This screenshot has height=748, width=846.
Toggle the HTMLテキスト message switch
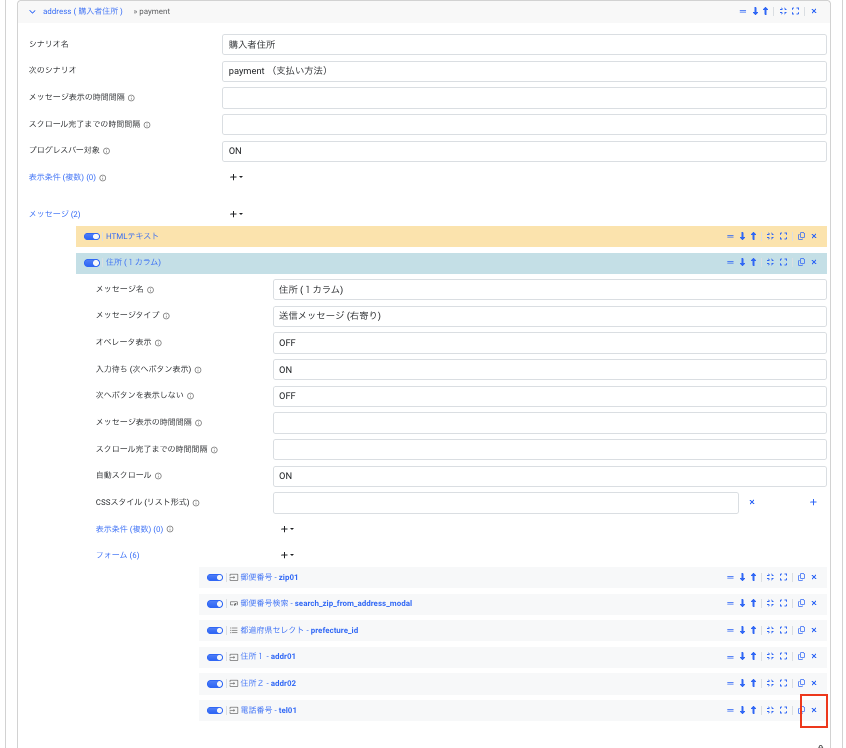(x=92, y=236)
